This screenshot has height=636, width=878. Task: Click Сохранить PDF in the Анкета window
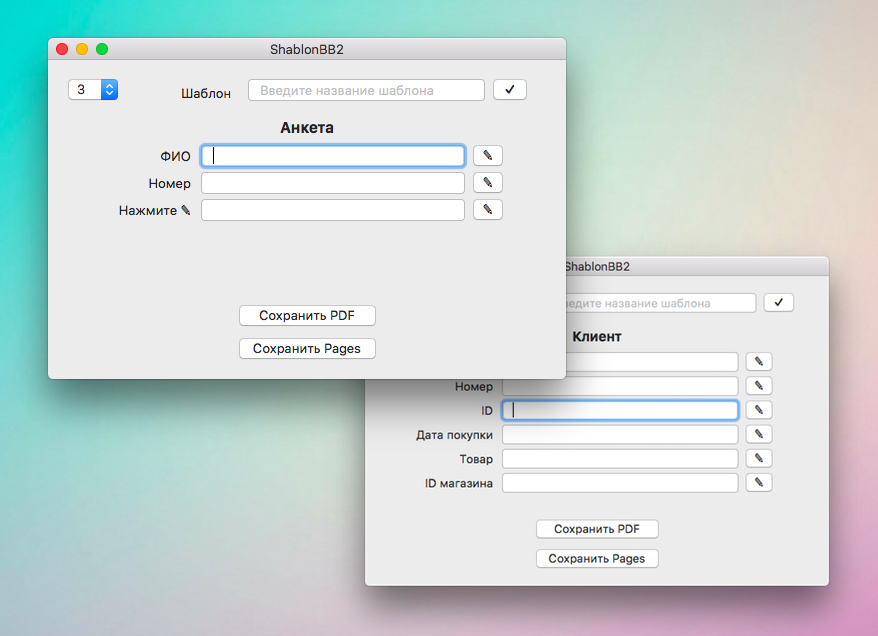[307, 316]
